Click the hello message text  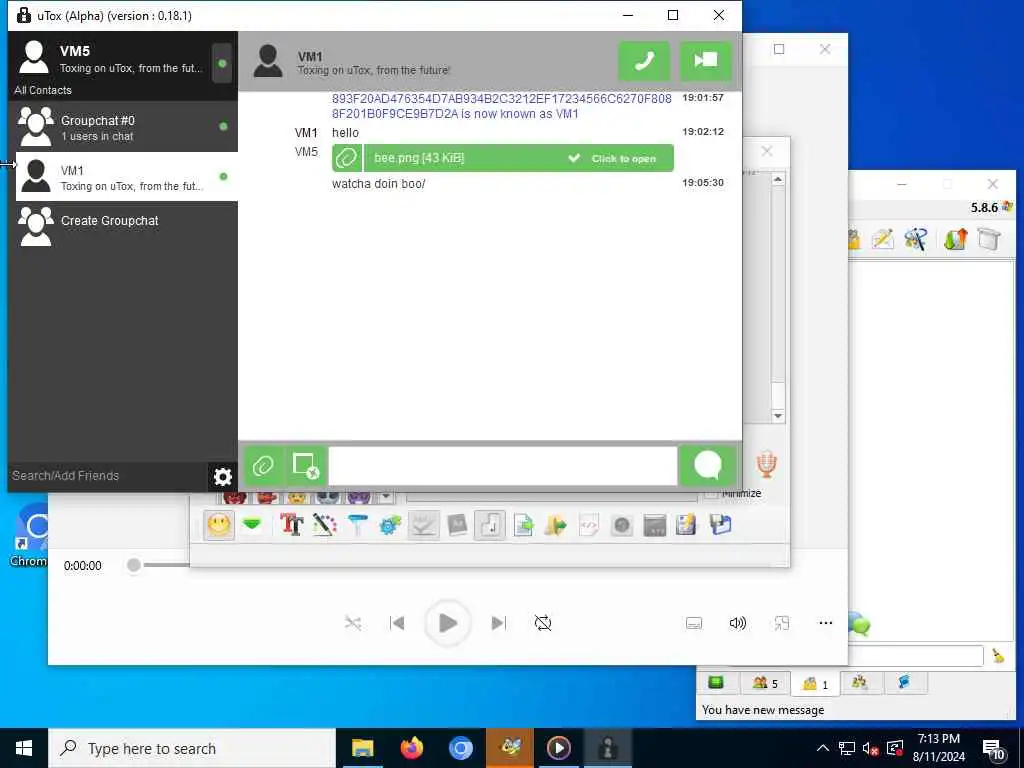click(345, 133)
